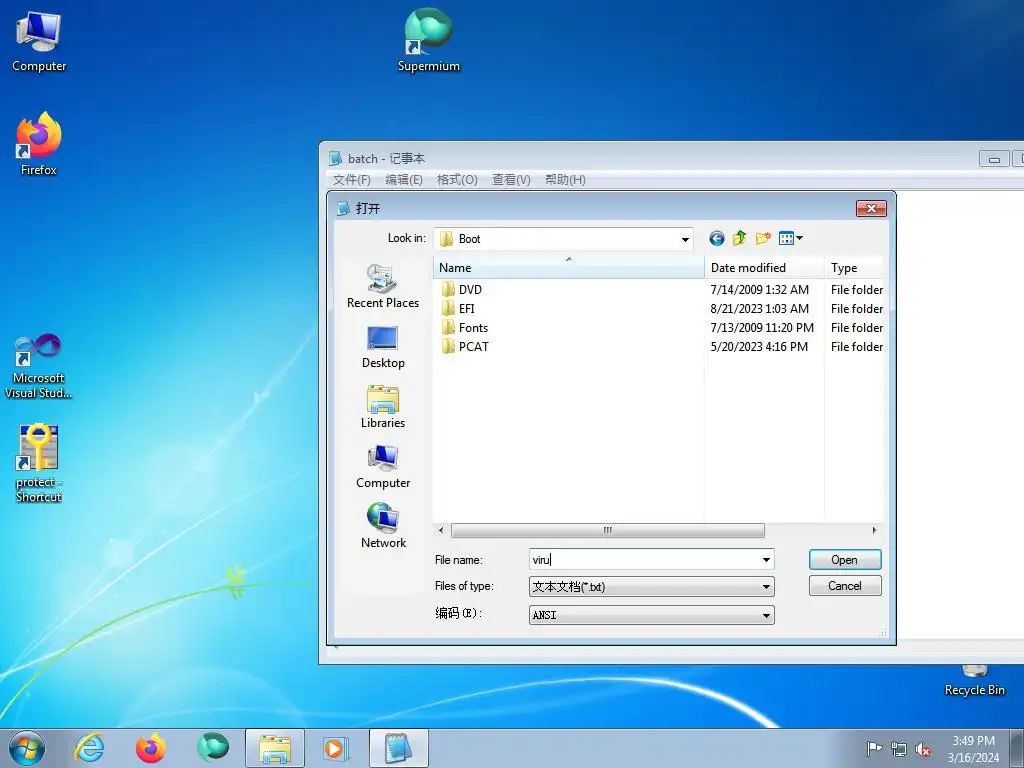Image resolution: width=1024 pixels, height=768 pixels.
Task: Launch Firefox from taskbar
Action: 150,748
